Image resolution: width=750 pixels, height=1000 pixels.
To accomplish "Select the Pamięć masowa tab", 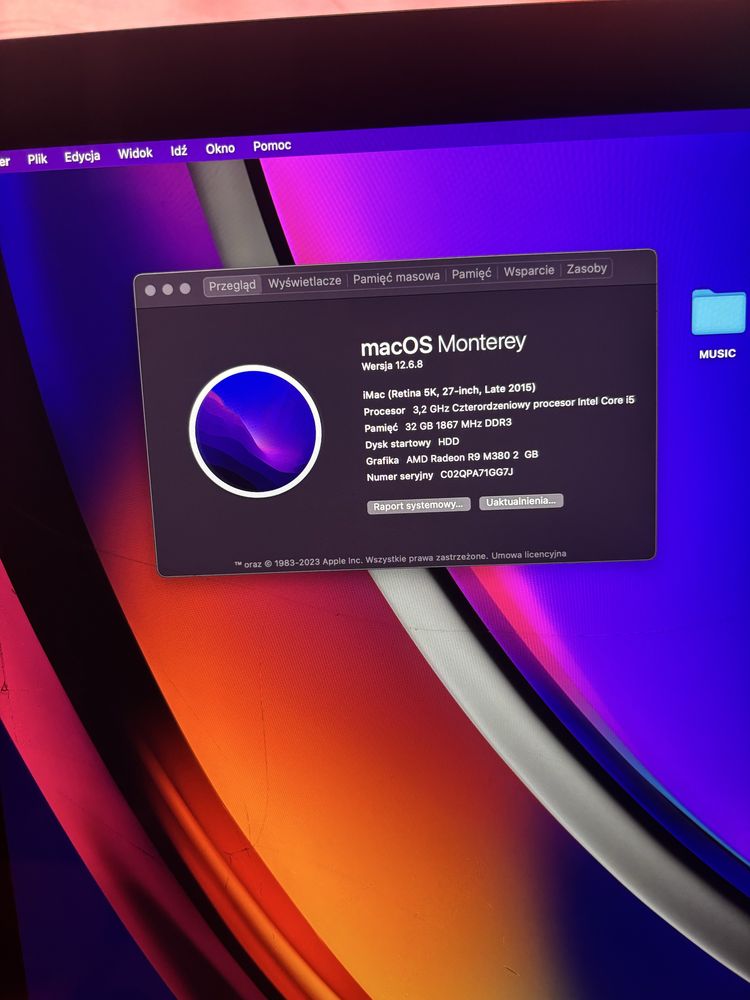I will pyautogui.click(x=396, y=277).
